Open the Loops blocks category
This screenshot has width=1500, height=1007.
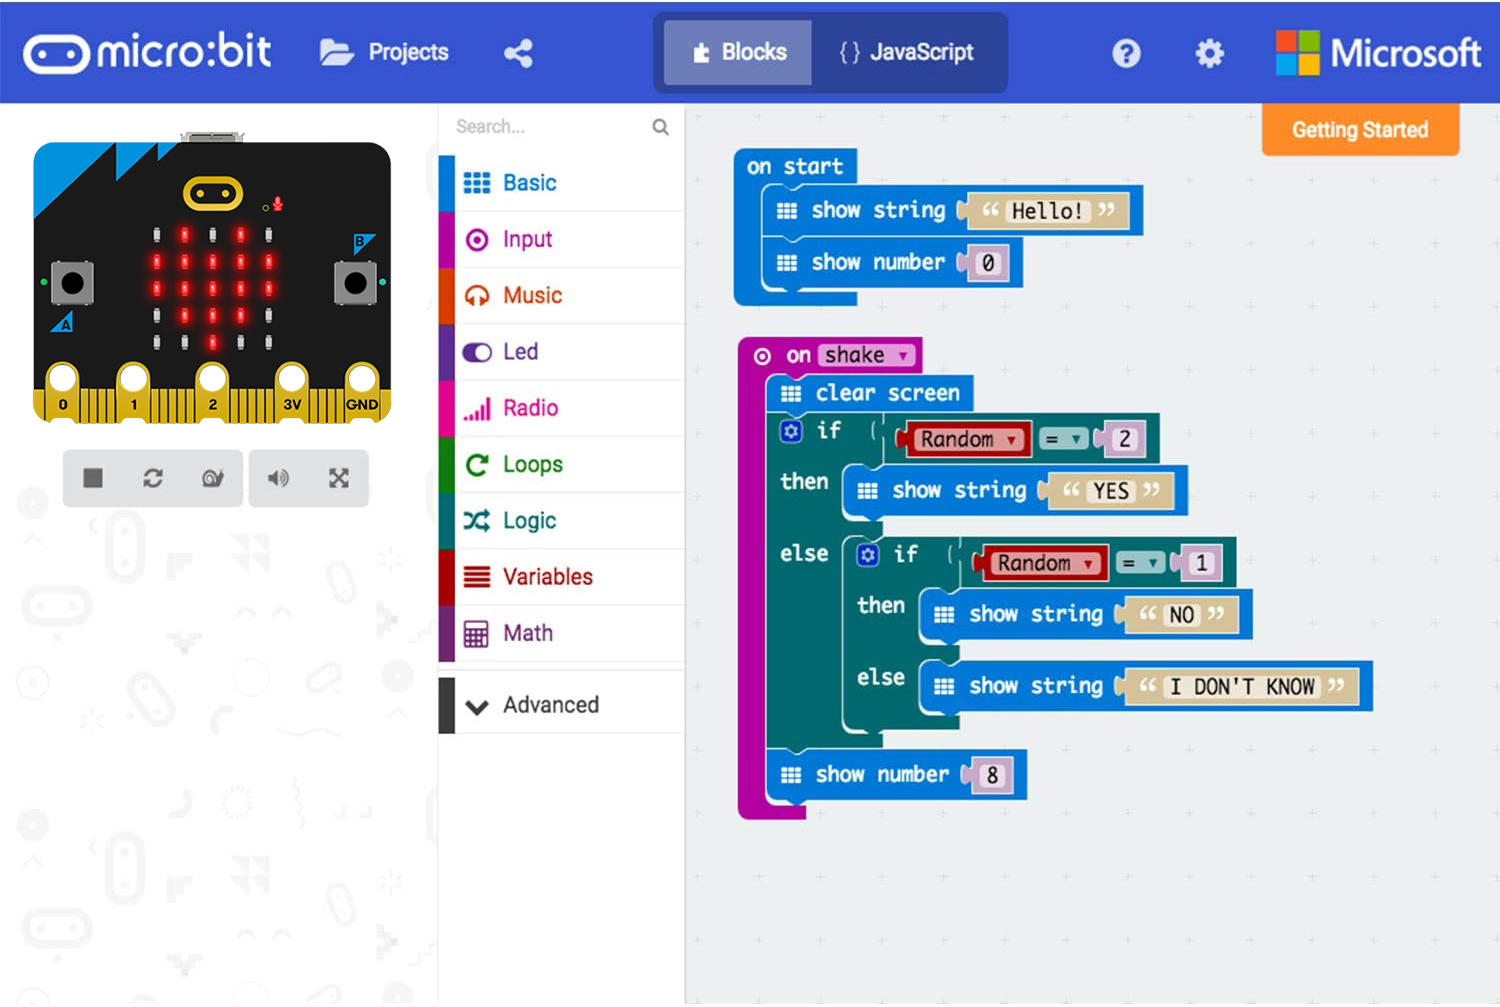tap(562, 464)
